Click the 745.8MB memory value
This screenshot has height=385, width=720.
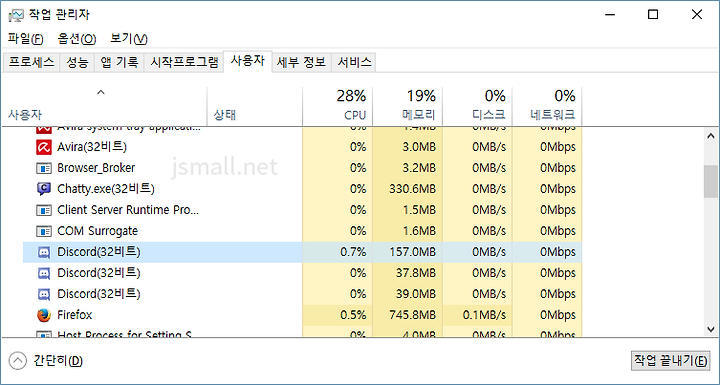[x=412, y=315]
